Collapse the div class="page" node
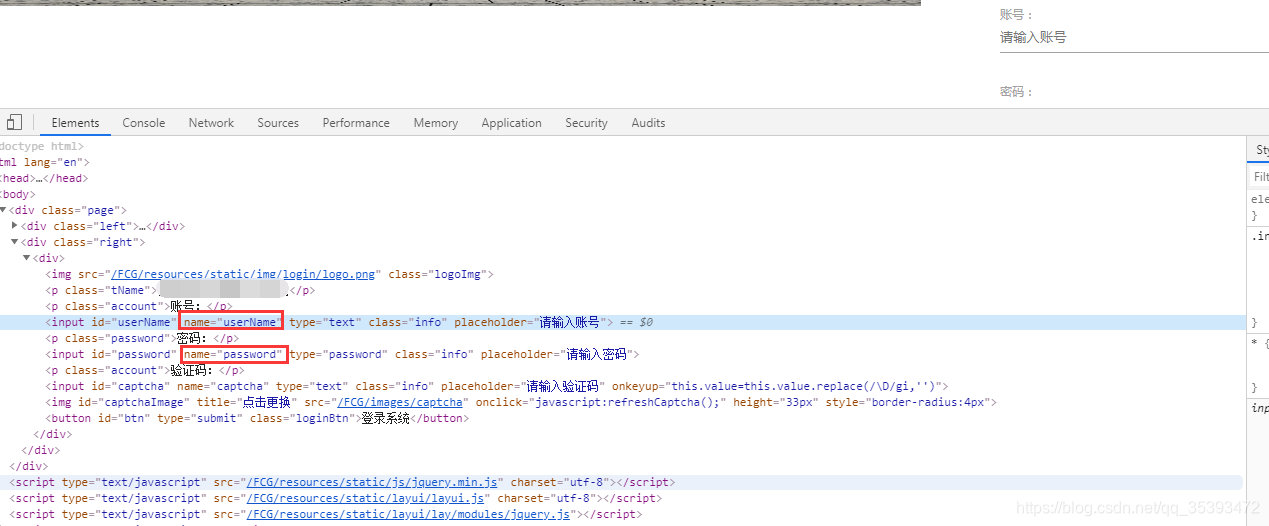Screen dimensions: 1269x526 pos(4,210)
